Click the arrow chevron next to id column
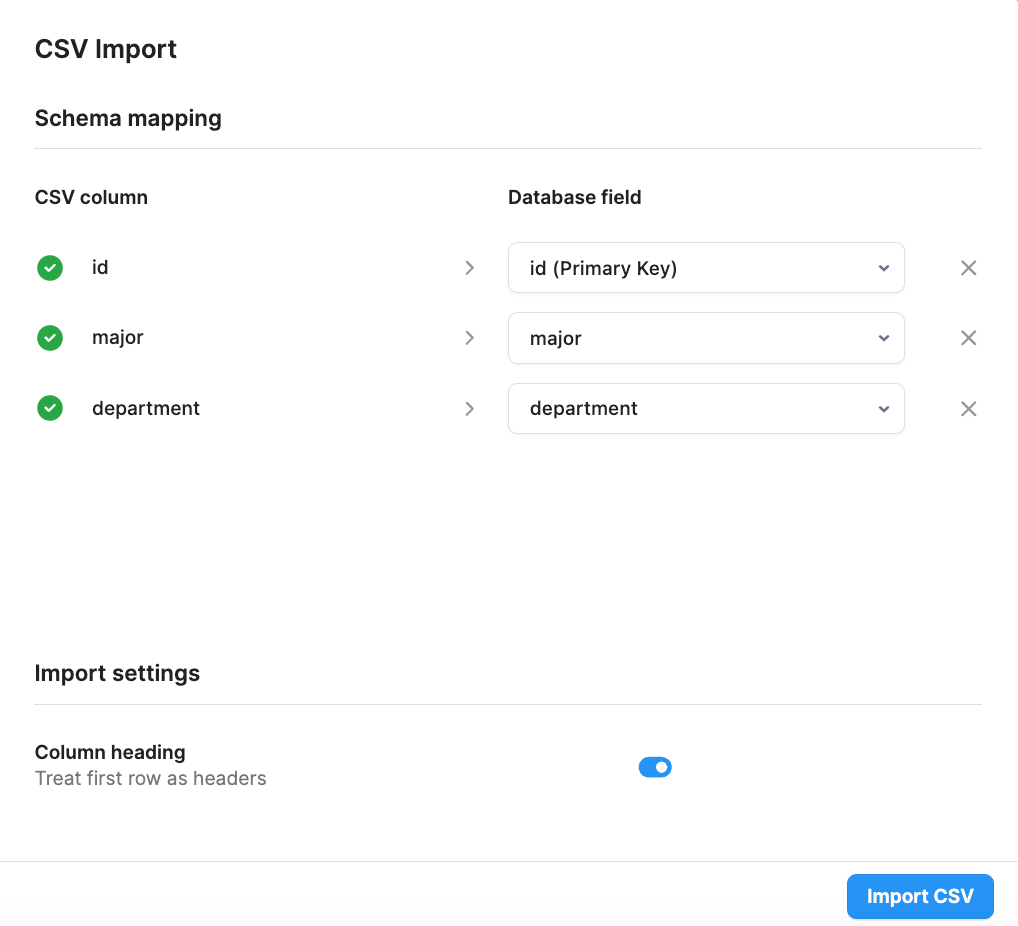 coord(469,268)
